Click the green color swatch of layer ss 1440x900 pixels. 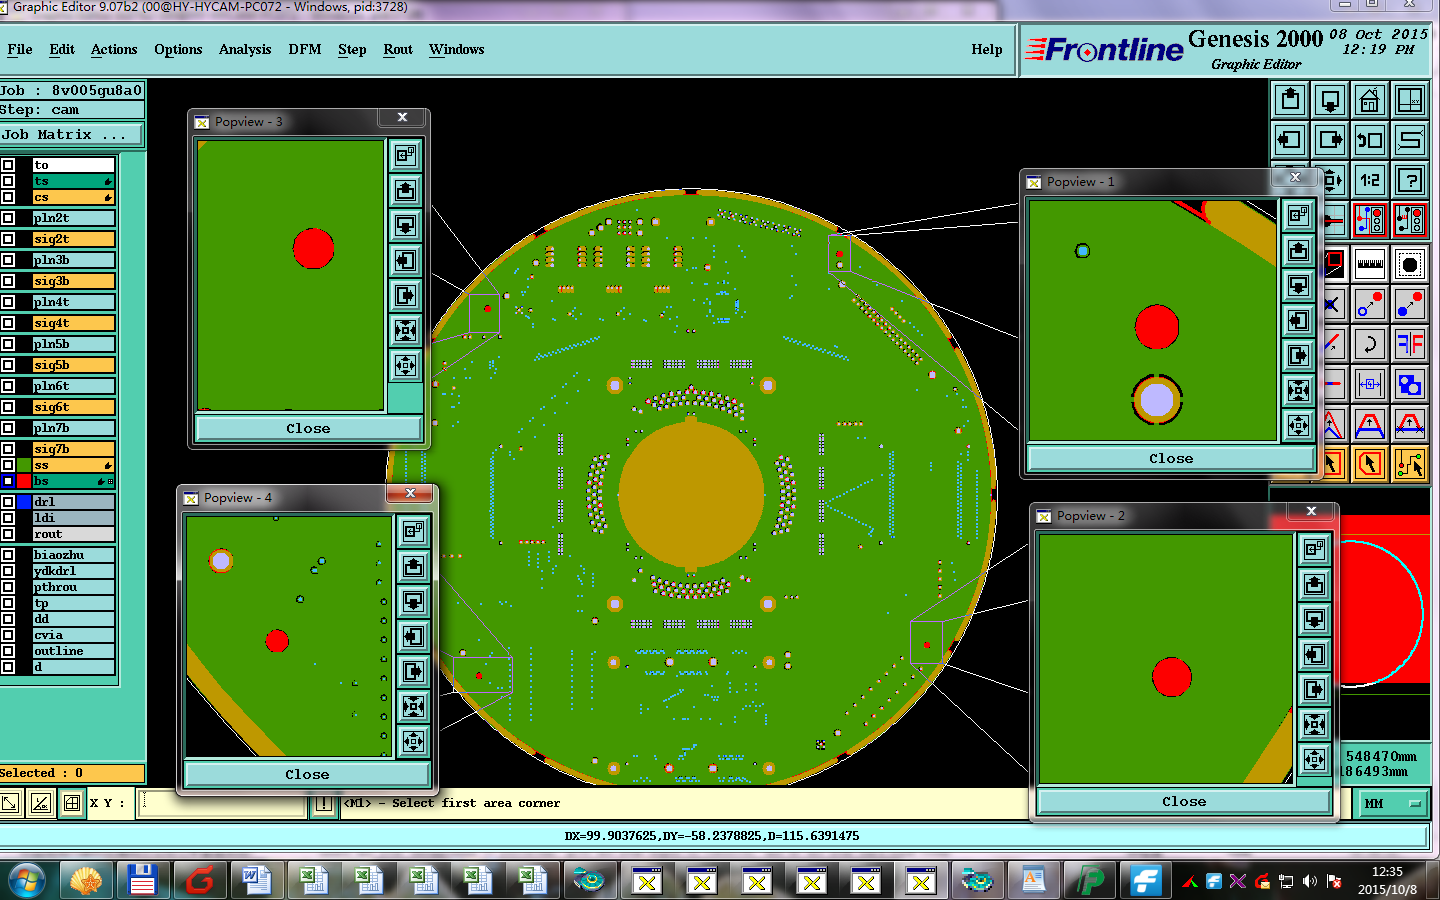24,465
